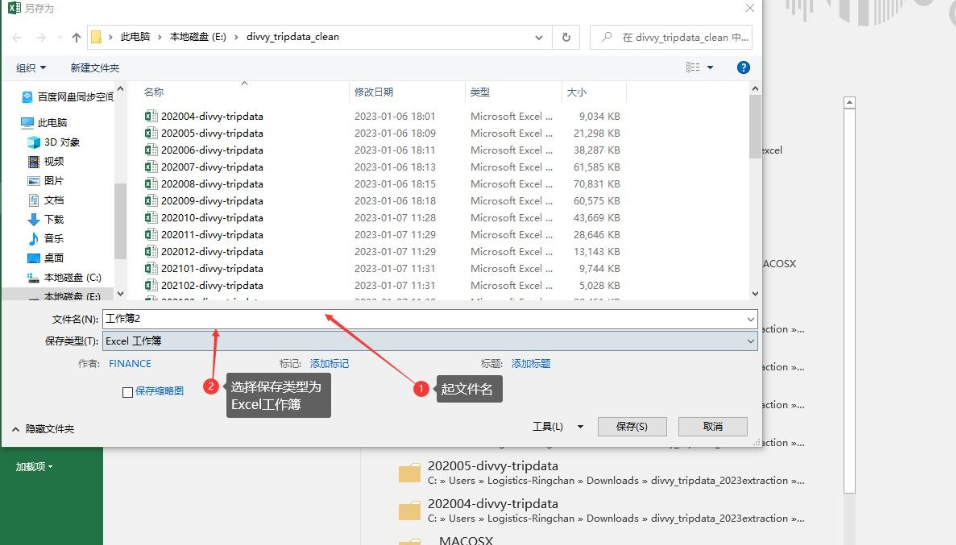This screenshot has height=545, width=956.
Task: Select file 202004-divvy-tripdata
Action: click(x=212, y=116)
